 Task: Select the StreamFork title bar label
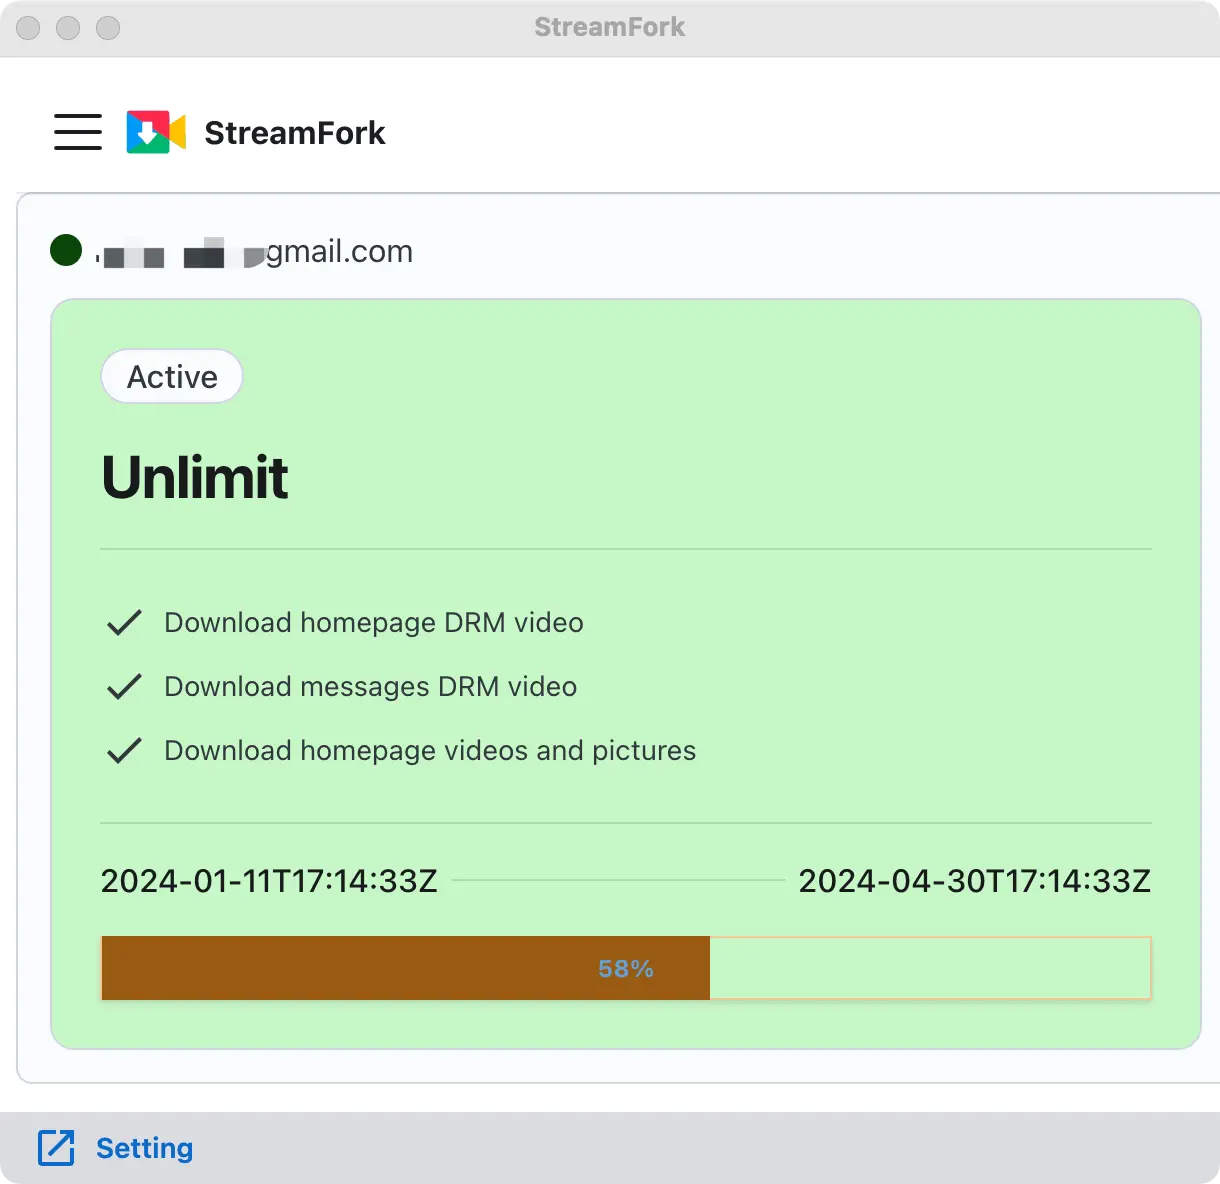609,27
